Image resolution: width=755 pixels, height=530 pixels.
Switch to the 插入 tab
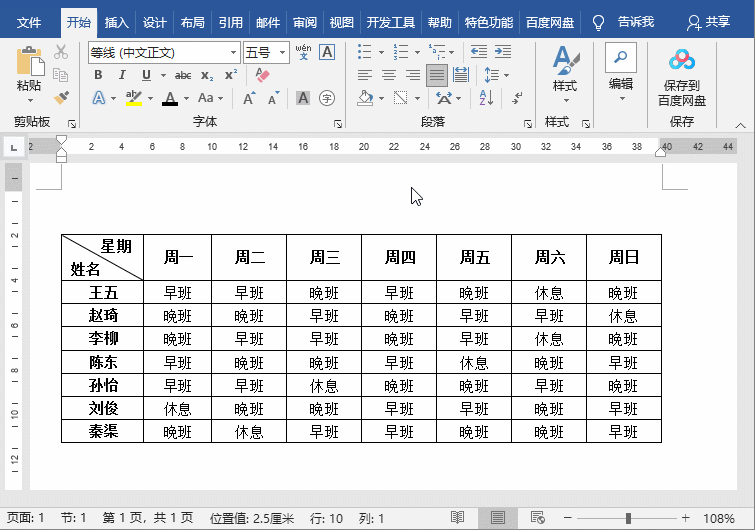[x=116, y=23]
